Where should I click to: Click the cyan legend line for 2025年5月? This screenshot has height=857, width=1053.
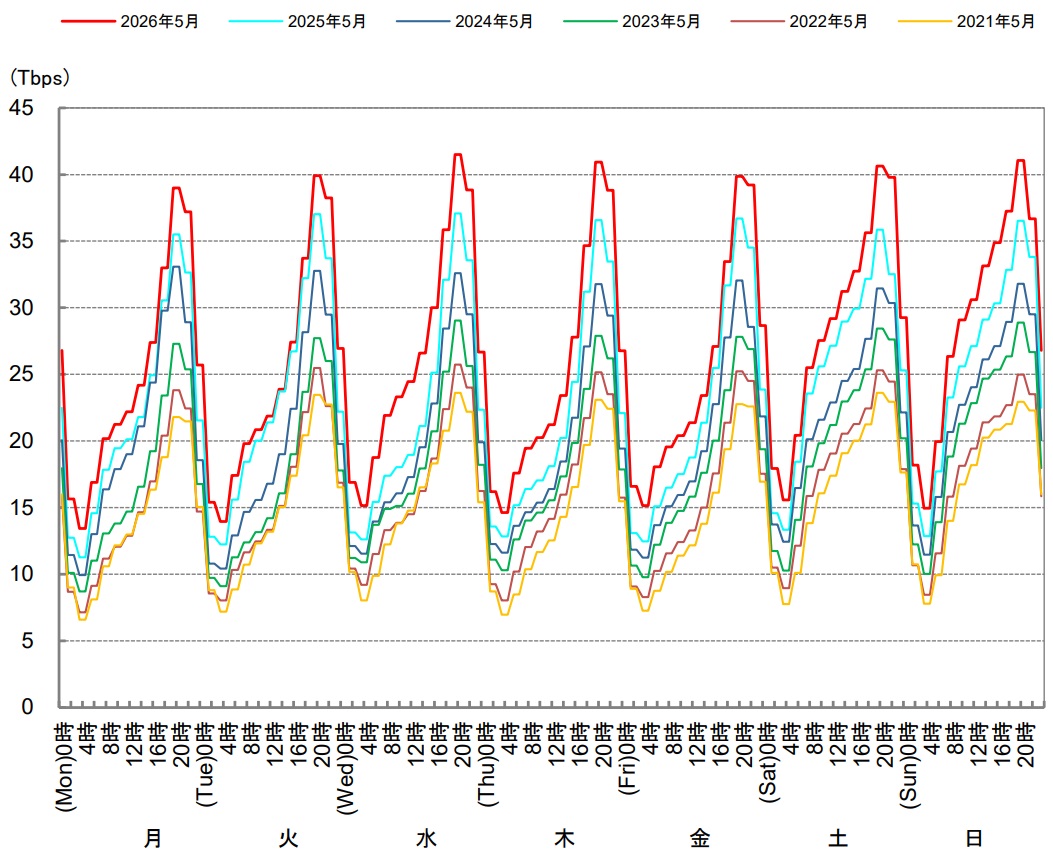coord(255,21)
